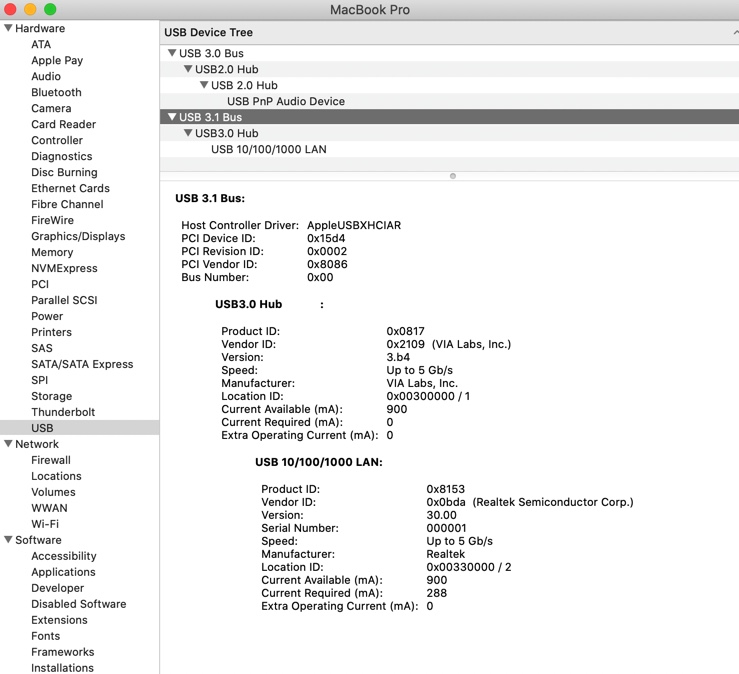
Task: Select Thunderbolt under Hardware
Action: tap(63, 412)
